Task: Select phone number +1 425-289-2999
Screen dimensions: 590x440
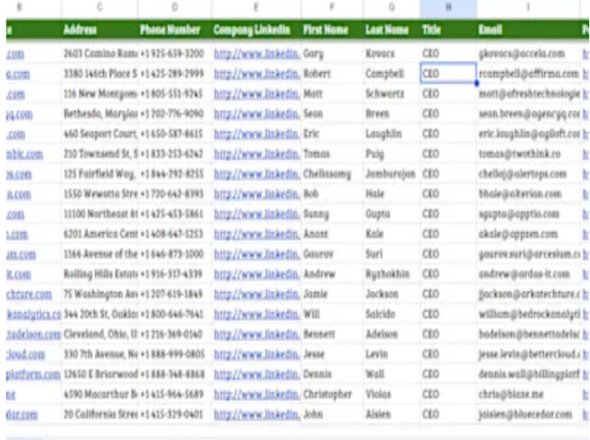Action: coord(172,73)
